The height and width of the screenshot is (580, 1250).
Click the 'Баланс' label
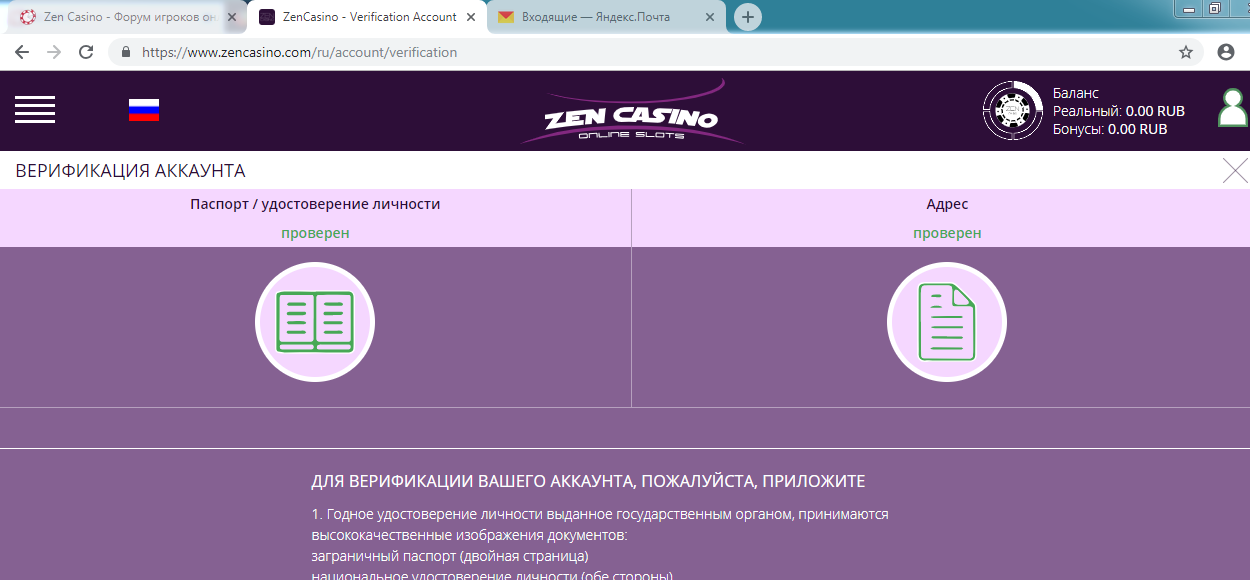coord(1076,93)
